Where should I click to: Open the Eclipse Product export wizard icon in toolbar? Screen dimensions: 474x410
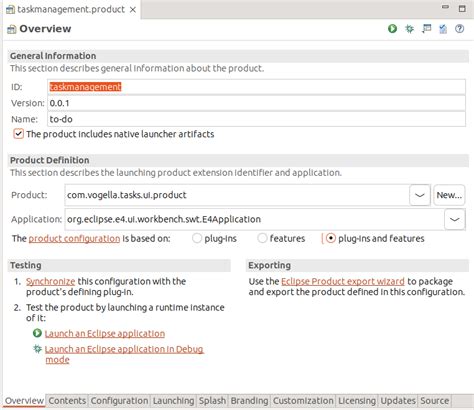426,29
